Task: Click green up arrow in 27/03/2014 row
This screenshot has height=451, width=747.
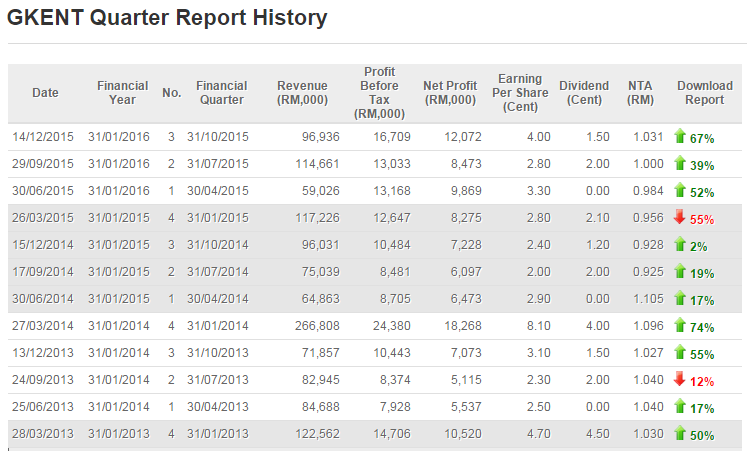Action: 680,325
